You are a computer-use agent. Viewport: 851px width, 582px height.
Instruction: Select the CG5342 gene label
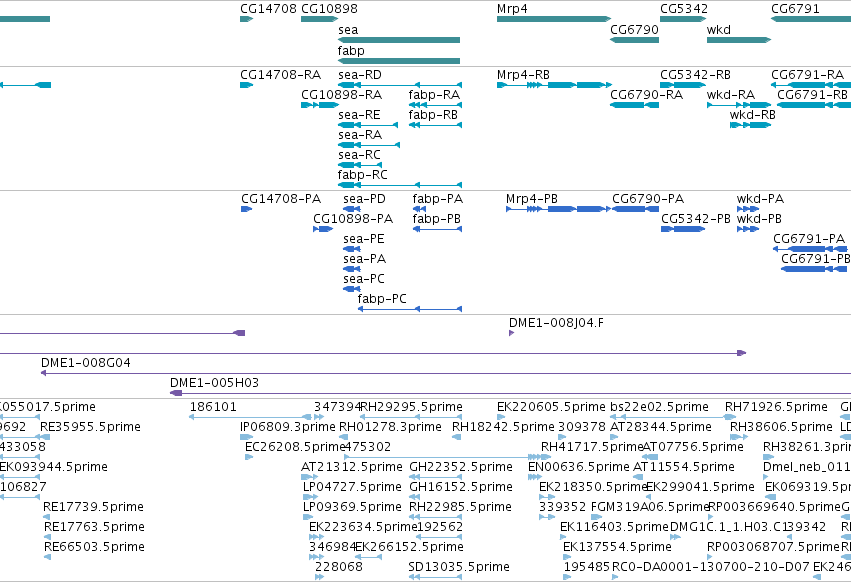coord(684,9)
